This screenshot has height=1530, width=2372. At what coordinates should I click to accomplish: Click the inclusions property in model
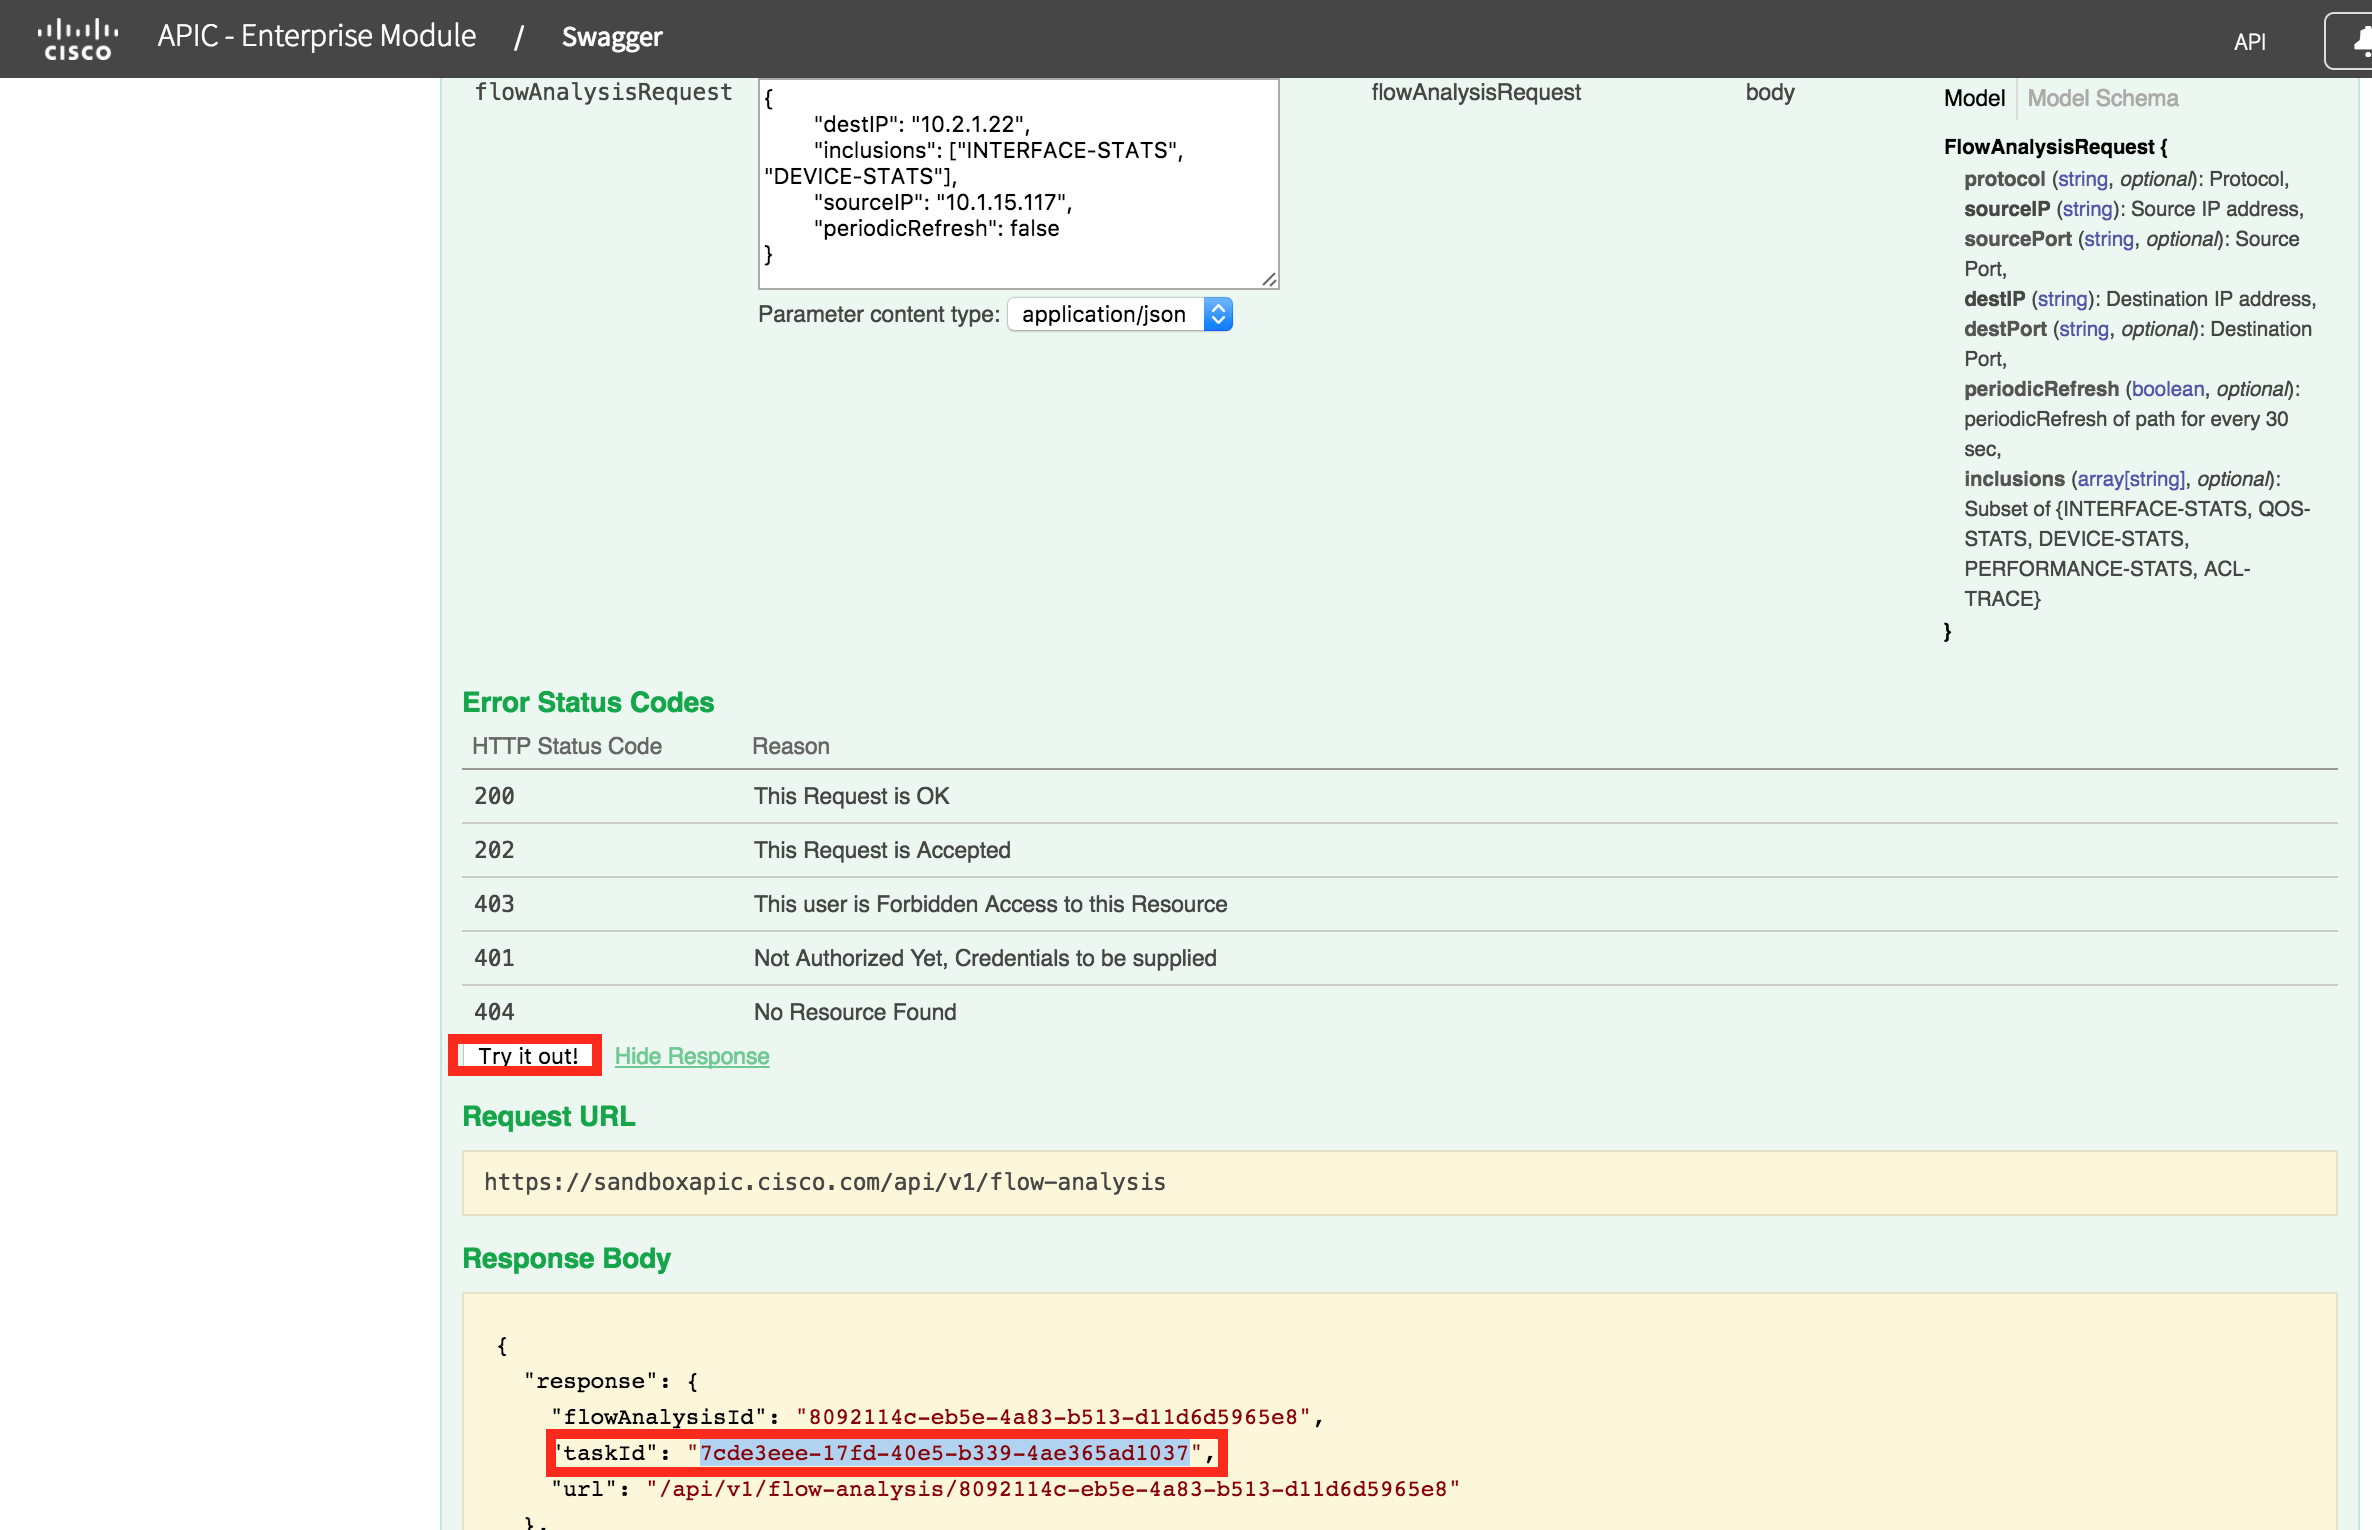(x=2014, y=479)
